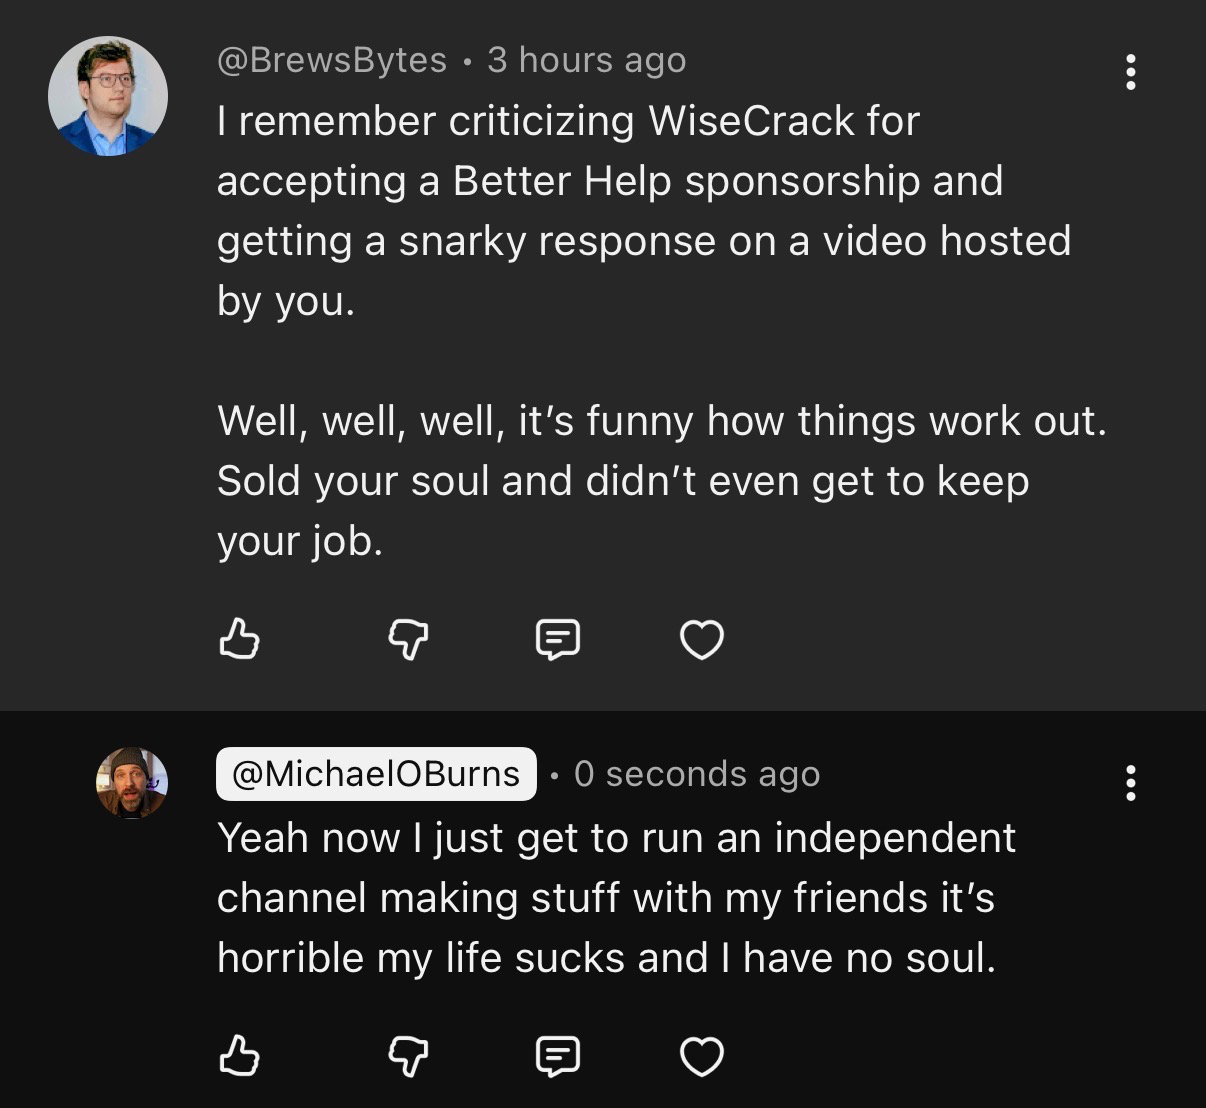Viewport: 1206px width, 1108px height.
Task: Dislike the BrewsBytes comment with thumbs down
Action: [x=408, y=639]
